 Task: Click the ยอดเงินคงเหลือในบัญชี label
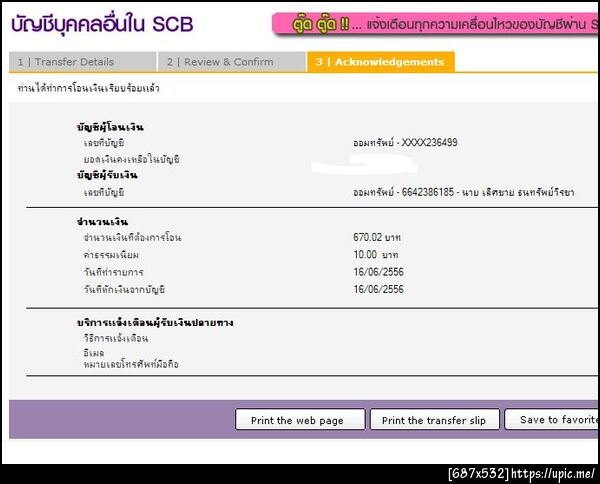pyautogui.click(x=132, y=159)
